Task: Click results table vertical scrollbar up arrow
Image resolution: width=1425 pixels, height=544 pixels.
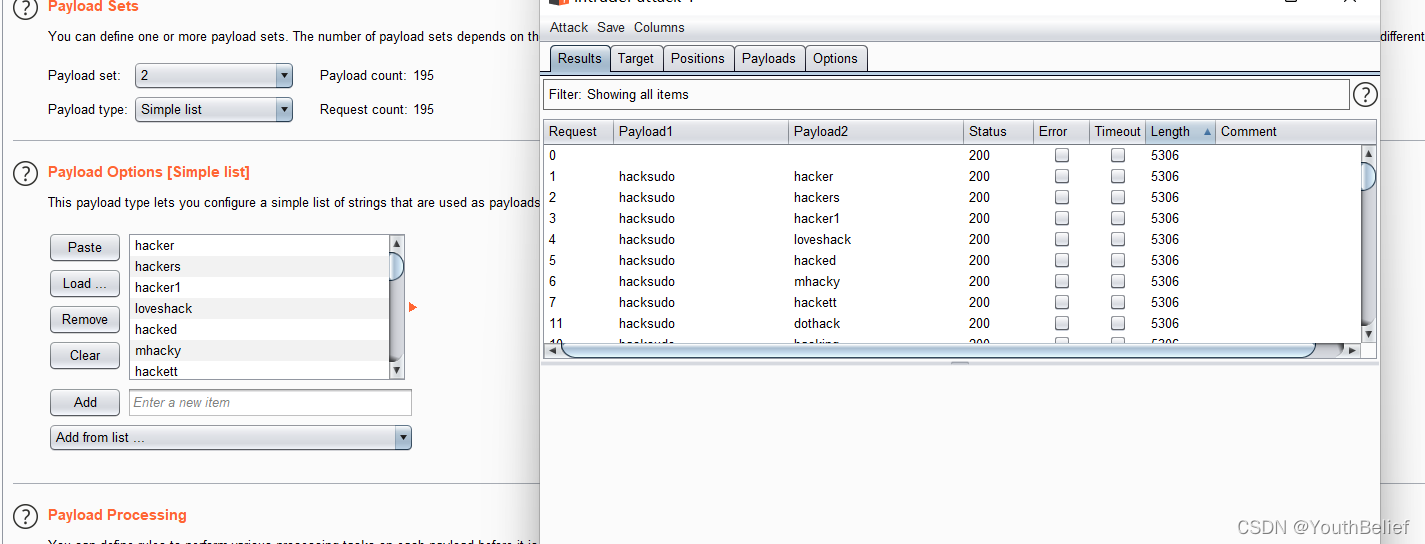Action: coord(1369,153)
